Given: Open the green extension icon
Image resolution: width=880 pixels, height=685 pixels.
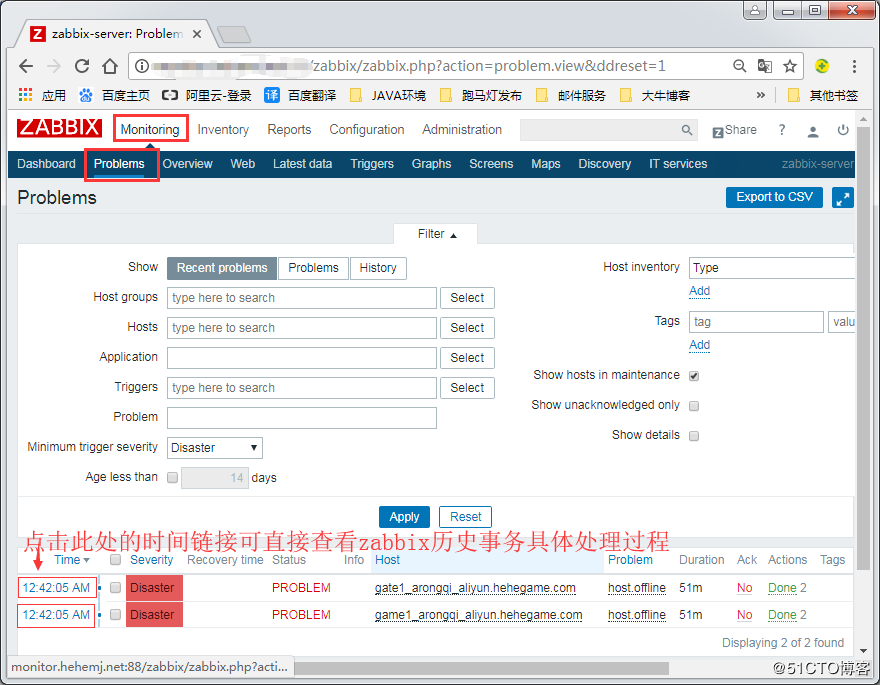Looking at the screenshot, I should pyautogui.click(x=822, y=66).
